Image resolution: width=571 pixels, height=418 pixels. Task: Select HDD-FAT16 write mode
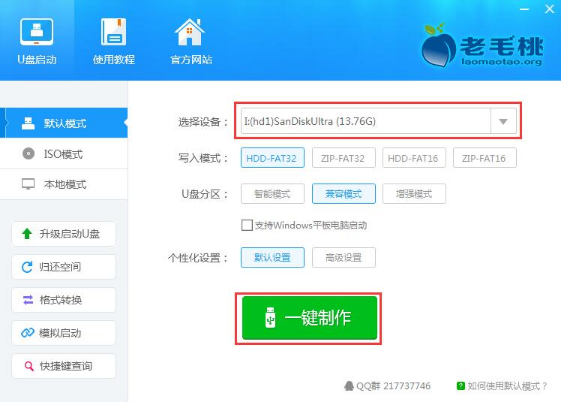(414, 158)
